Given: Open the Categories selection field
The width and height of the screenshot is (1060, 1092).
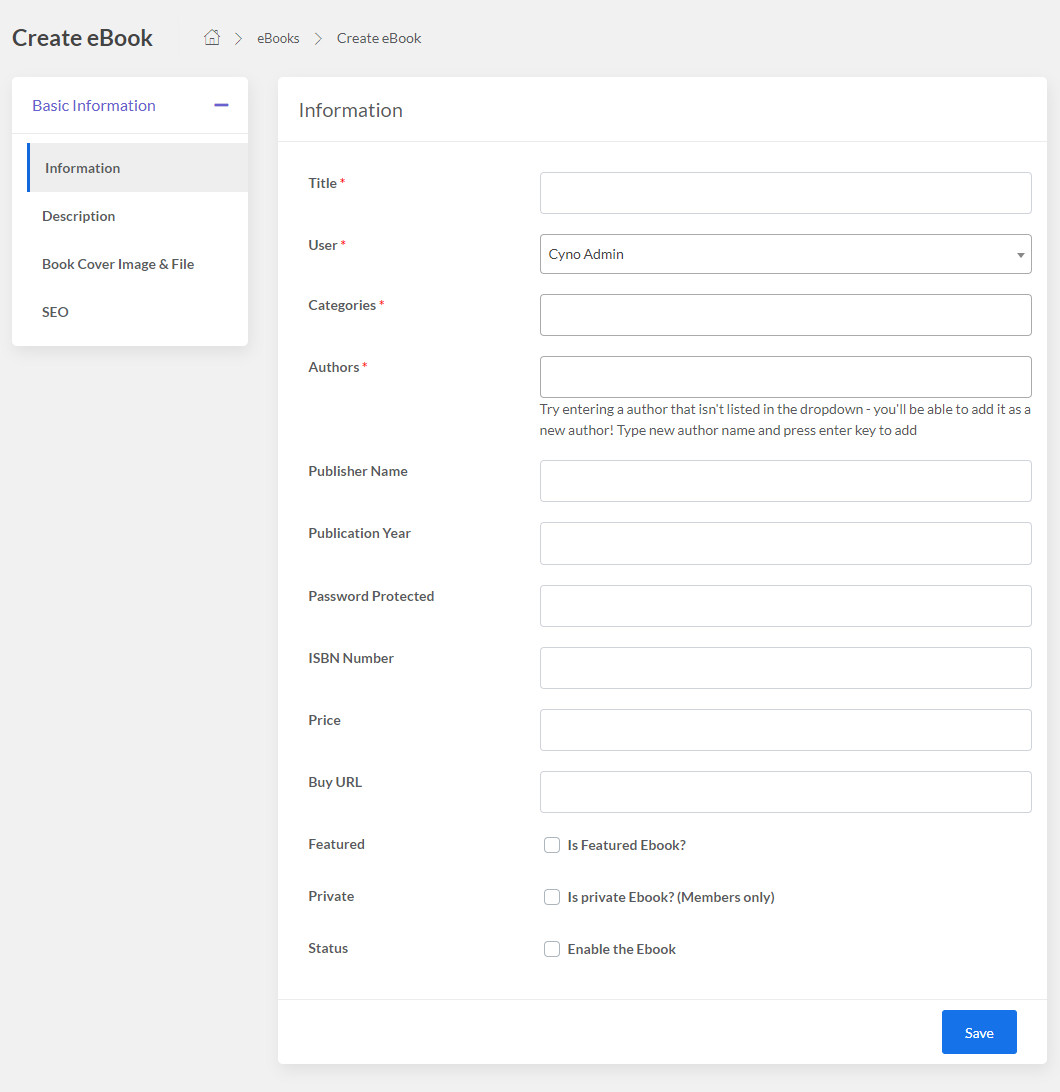Looking at the screenshot, I should click(785, 315).
